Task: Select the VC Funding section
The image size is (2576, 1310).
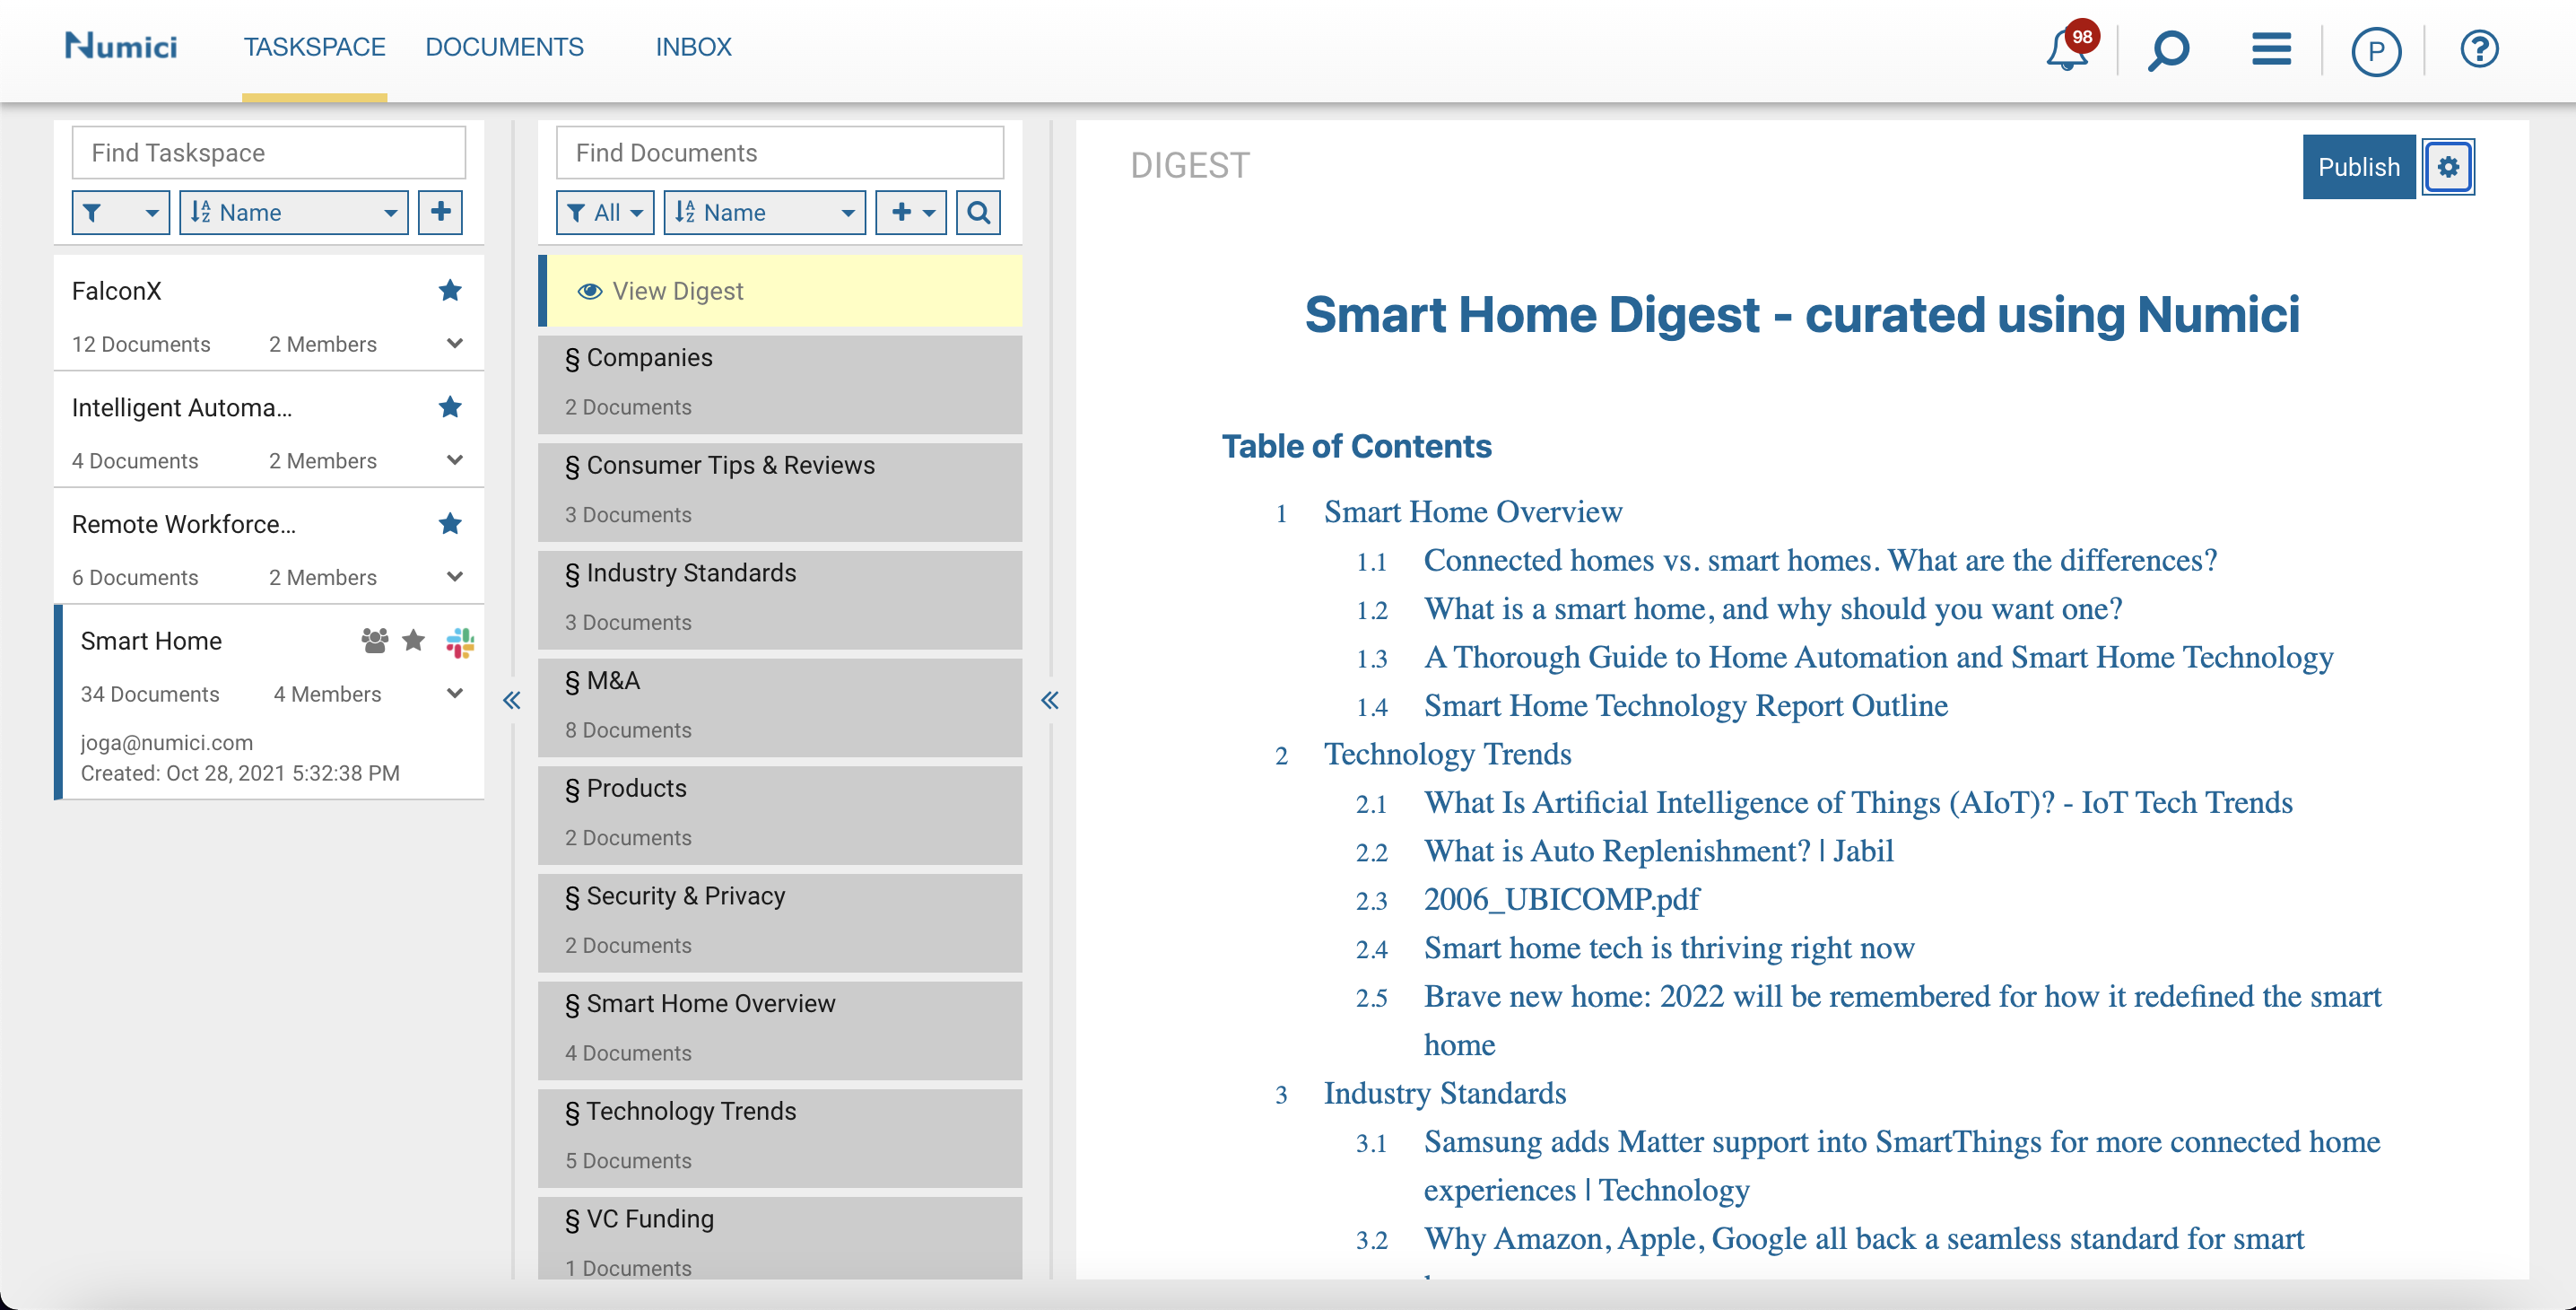Action: coord(779,1240)
